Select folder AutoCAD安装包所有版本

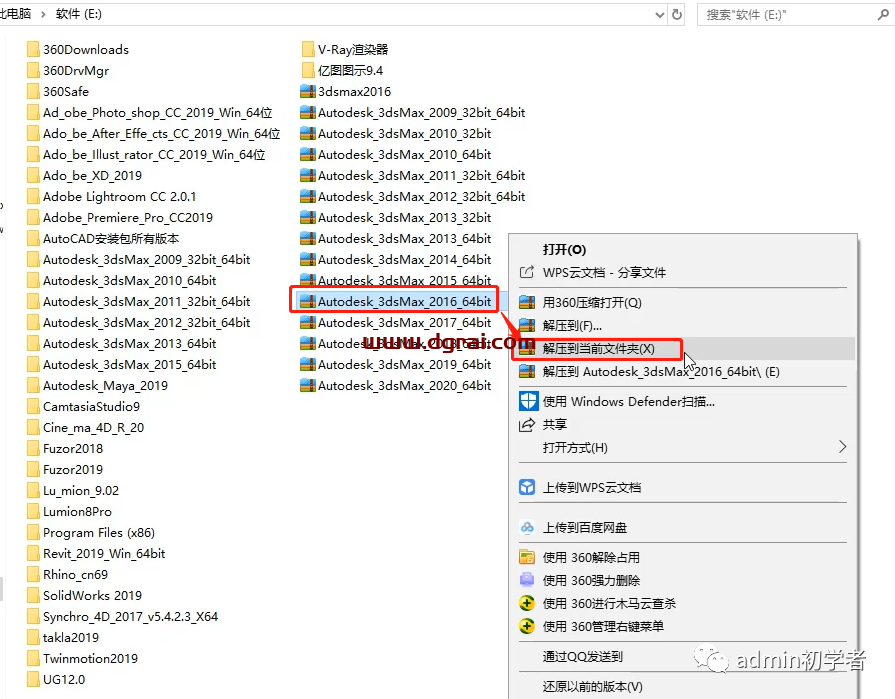click(x=111, y=239)
